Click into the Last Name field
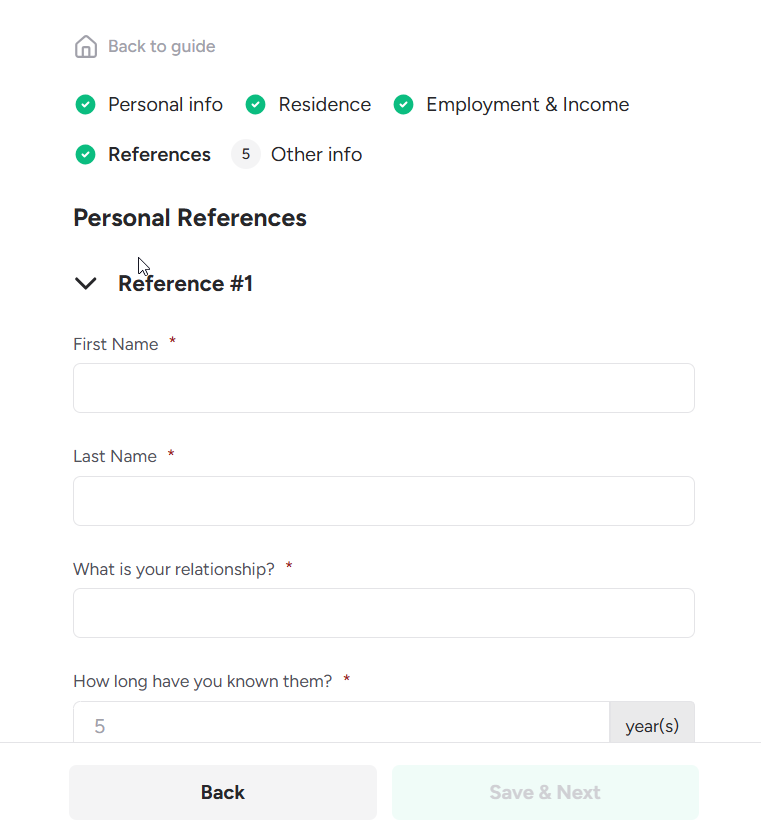This screenshot has width=761, height=836. (x=383, y=501)
